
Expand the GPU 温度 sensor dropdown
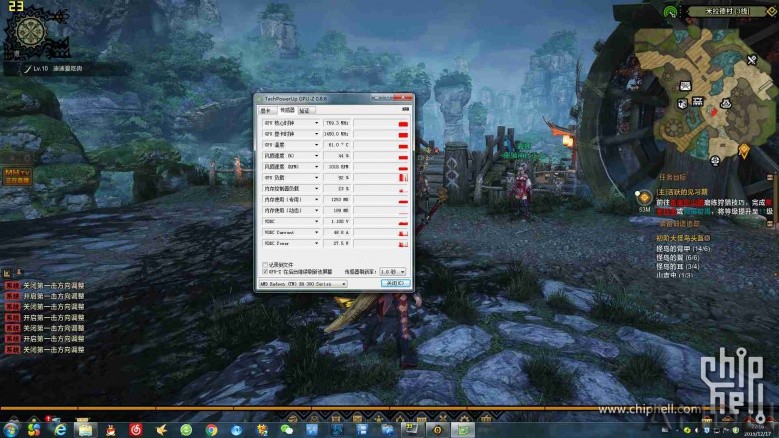point(316,145)
